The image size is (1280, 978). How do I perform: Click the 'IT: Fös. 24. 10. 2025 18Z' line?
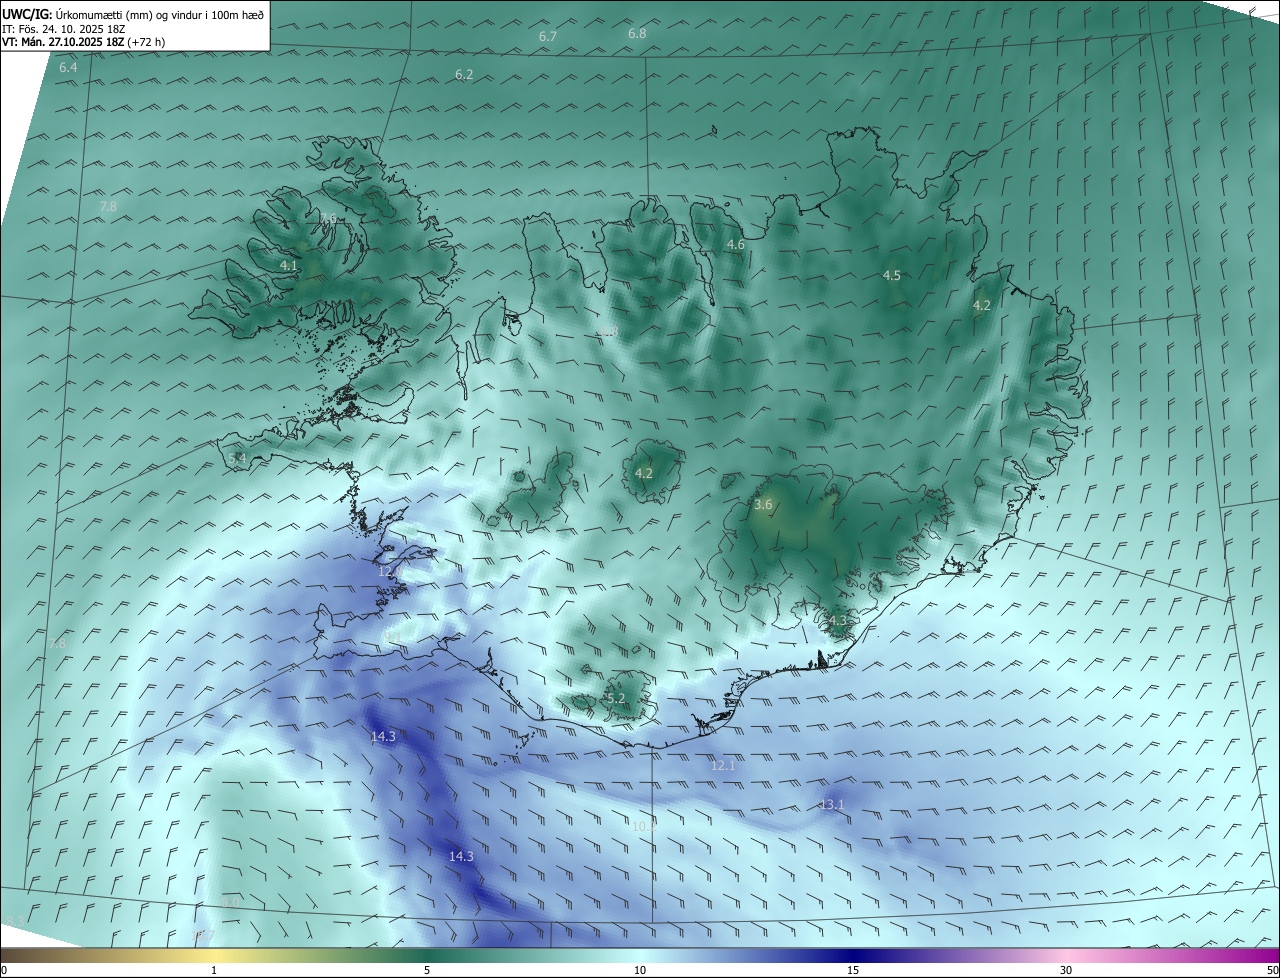pyautogui.click(x=64, y=28)
